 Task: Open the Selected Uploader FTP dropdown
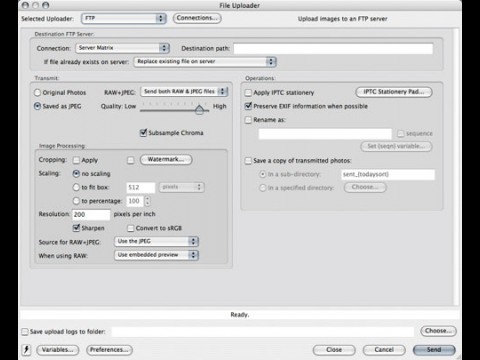click(124, 18)
